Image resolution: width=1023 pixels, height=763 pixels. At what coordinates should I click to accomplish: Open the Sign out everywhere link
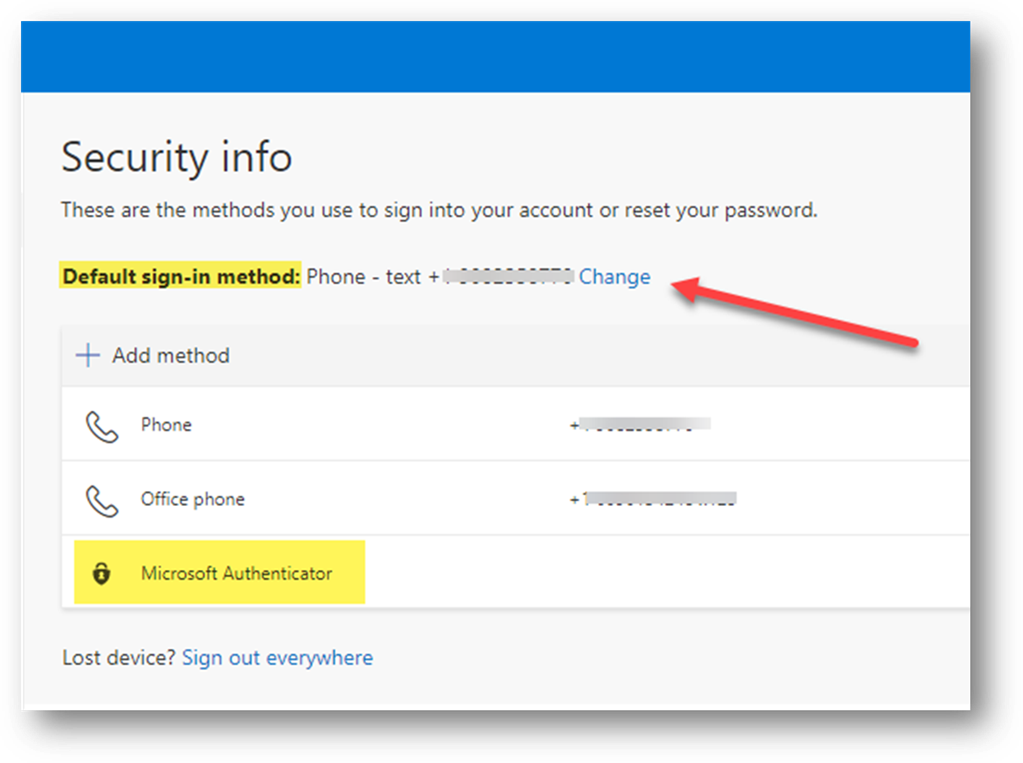[x=277, y=657]
